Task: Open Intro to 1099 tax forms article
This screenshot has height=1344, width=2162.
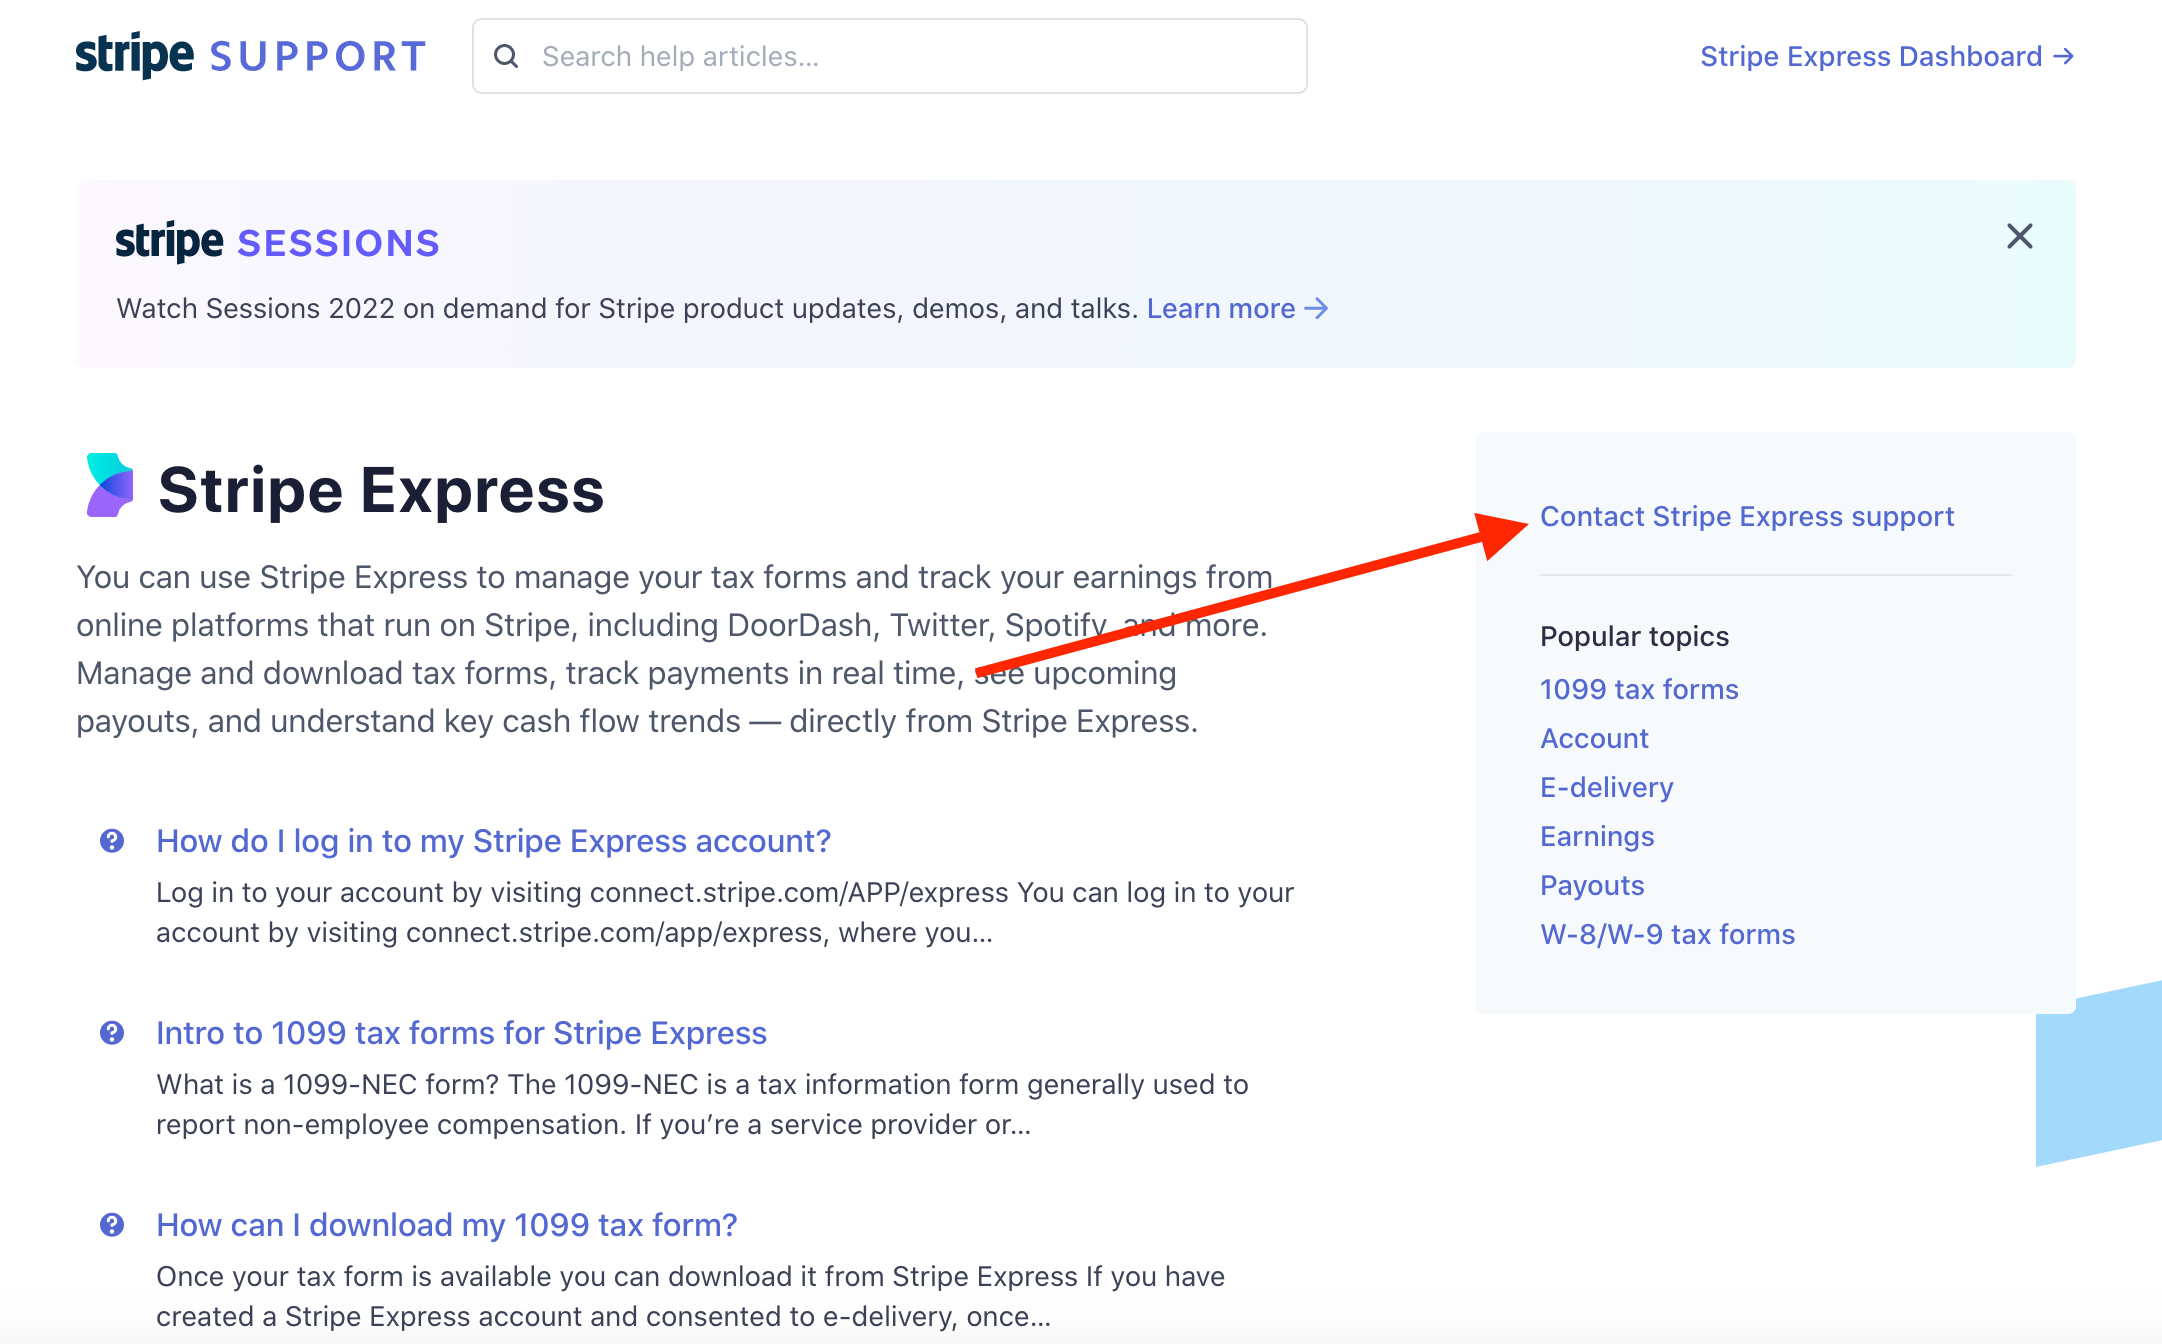Action: (461, 1033)
